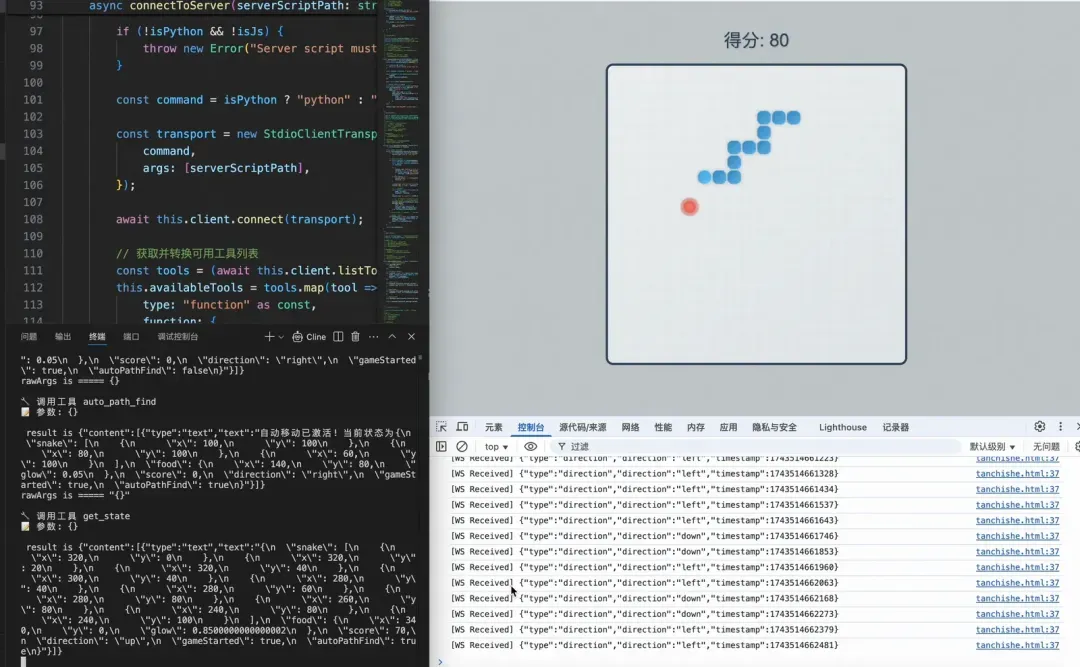Open the 默认级别 log level dropdown
The height and width of the screenshot is (667, 1080).
pyautogui.click(x=993, y=447)
